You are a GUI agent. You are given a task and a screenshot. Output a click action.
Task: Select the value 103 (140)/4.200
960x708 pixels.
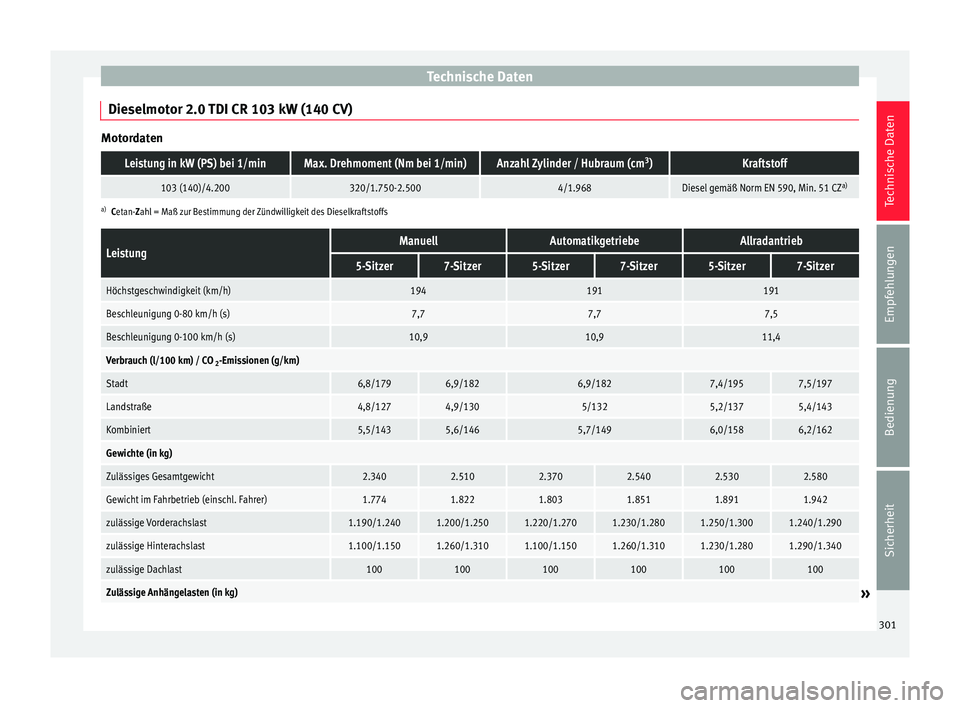195,188
